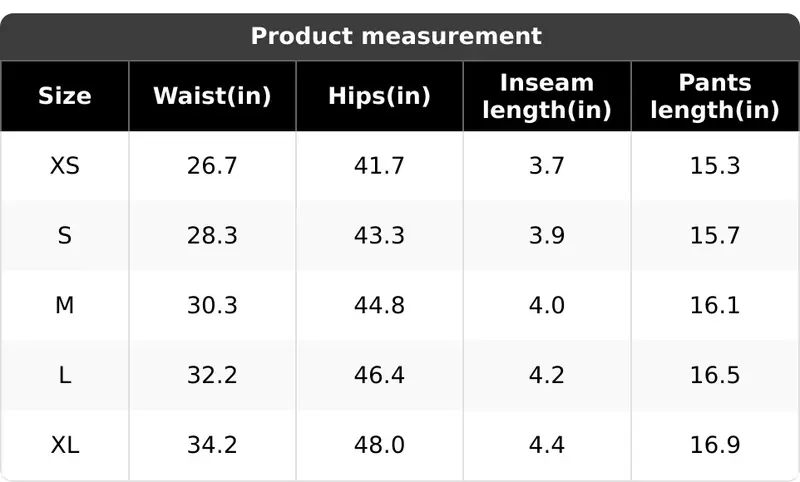800x482 pixels.
Task: Click the 26.7 waist value
Action: pyautogui.click(x=212, y=166)
